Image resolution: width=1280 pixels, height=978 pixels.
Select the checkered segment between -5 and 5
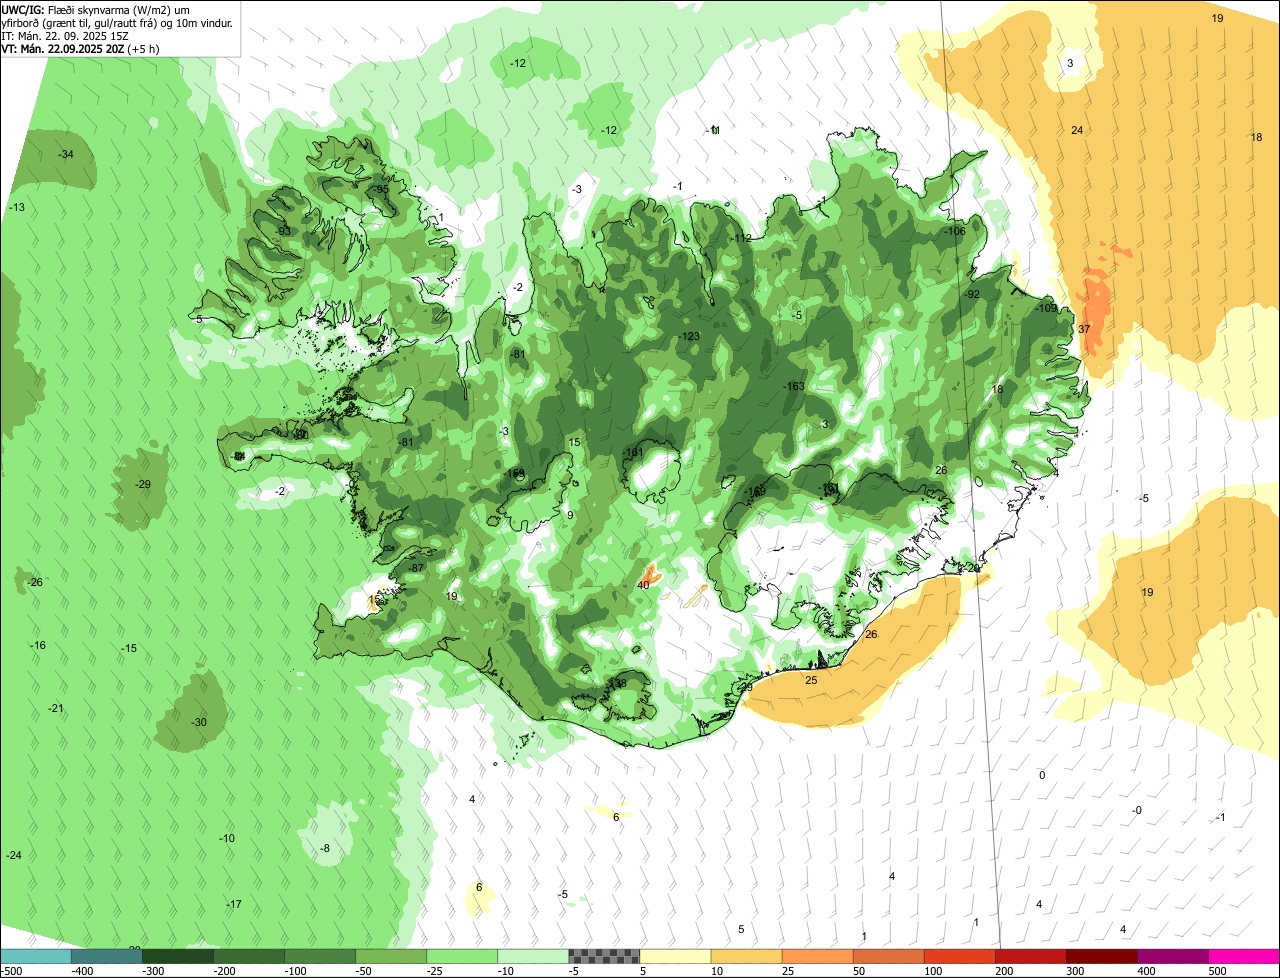(604, 956)
